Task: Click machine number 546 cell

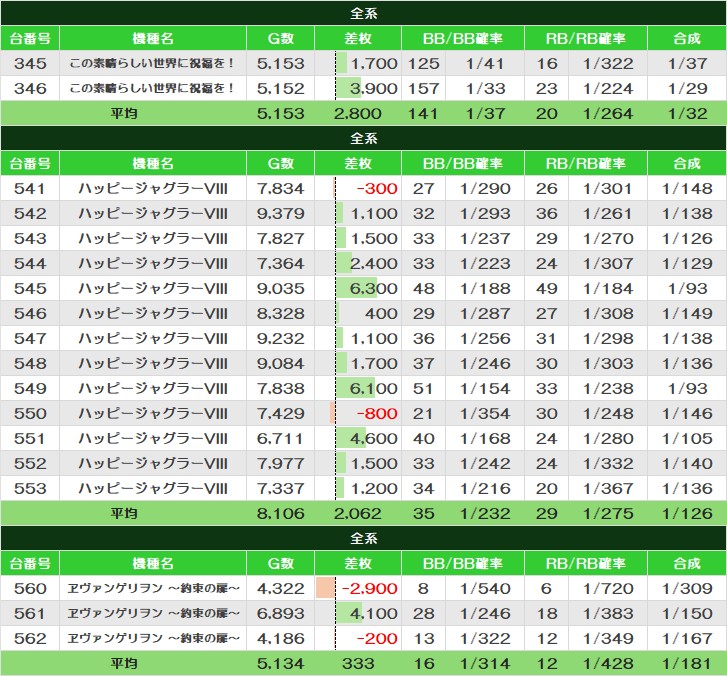Action: click(x=30, y=313)
